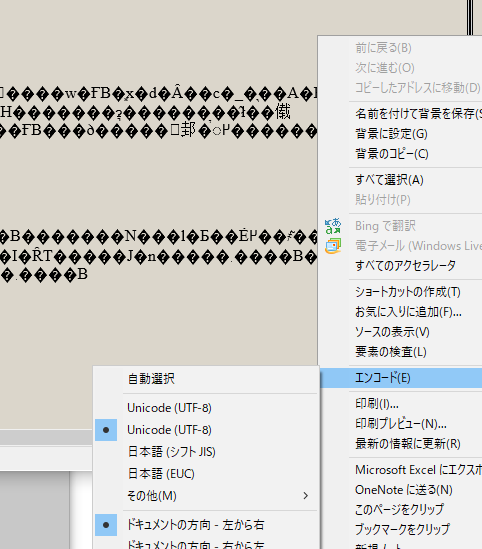Viewport: 482px width, 549px height.
Task: Click ブックマークをクリップ
Action: (x=402, y=529)
